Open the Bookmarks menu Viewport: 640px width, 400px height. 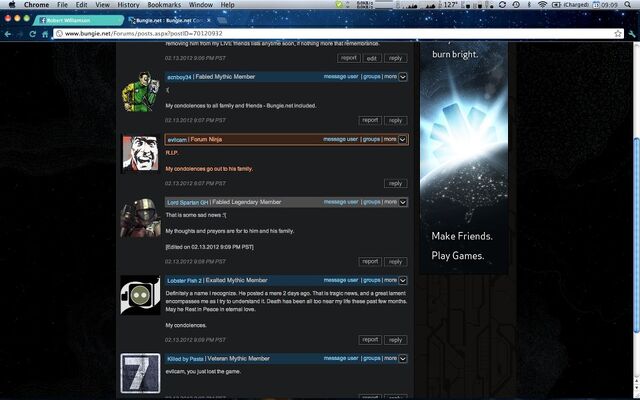pos(164,4)
